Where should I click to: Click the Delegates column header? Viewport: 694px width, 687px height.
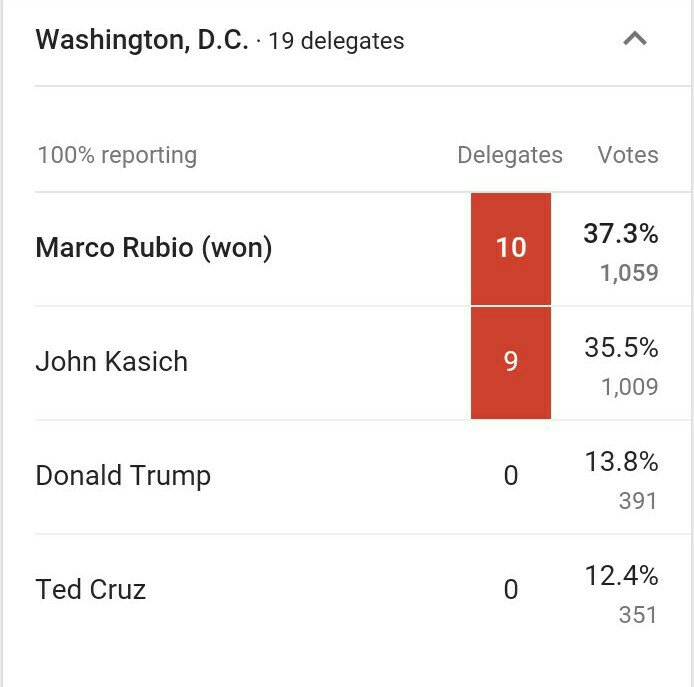point(509,155)
